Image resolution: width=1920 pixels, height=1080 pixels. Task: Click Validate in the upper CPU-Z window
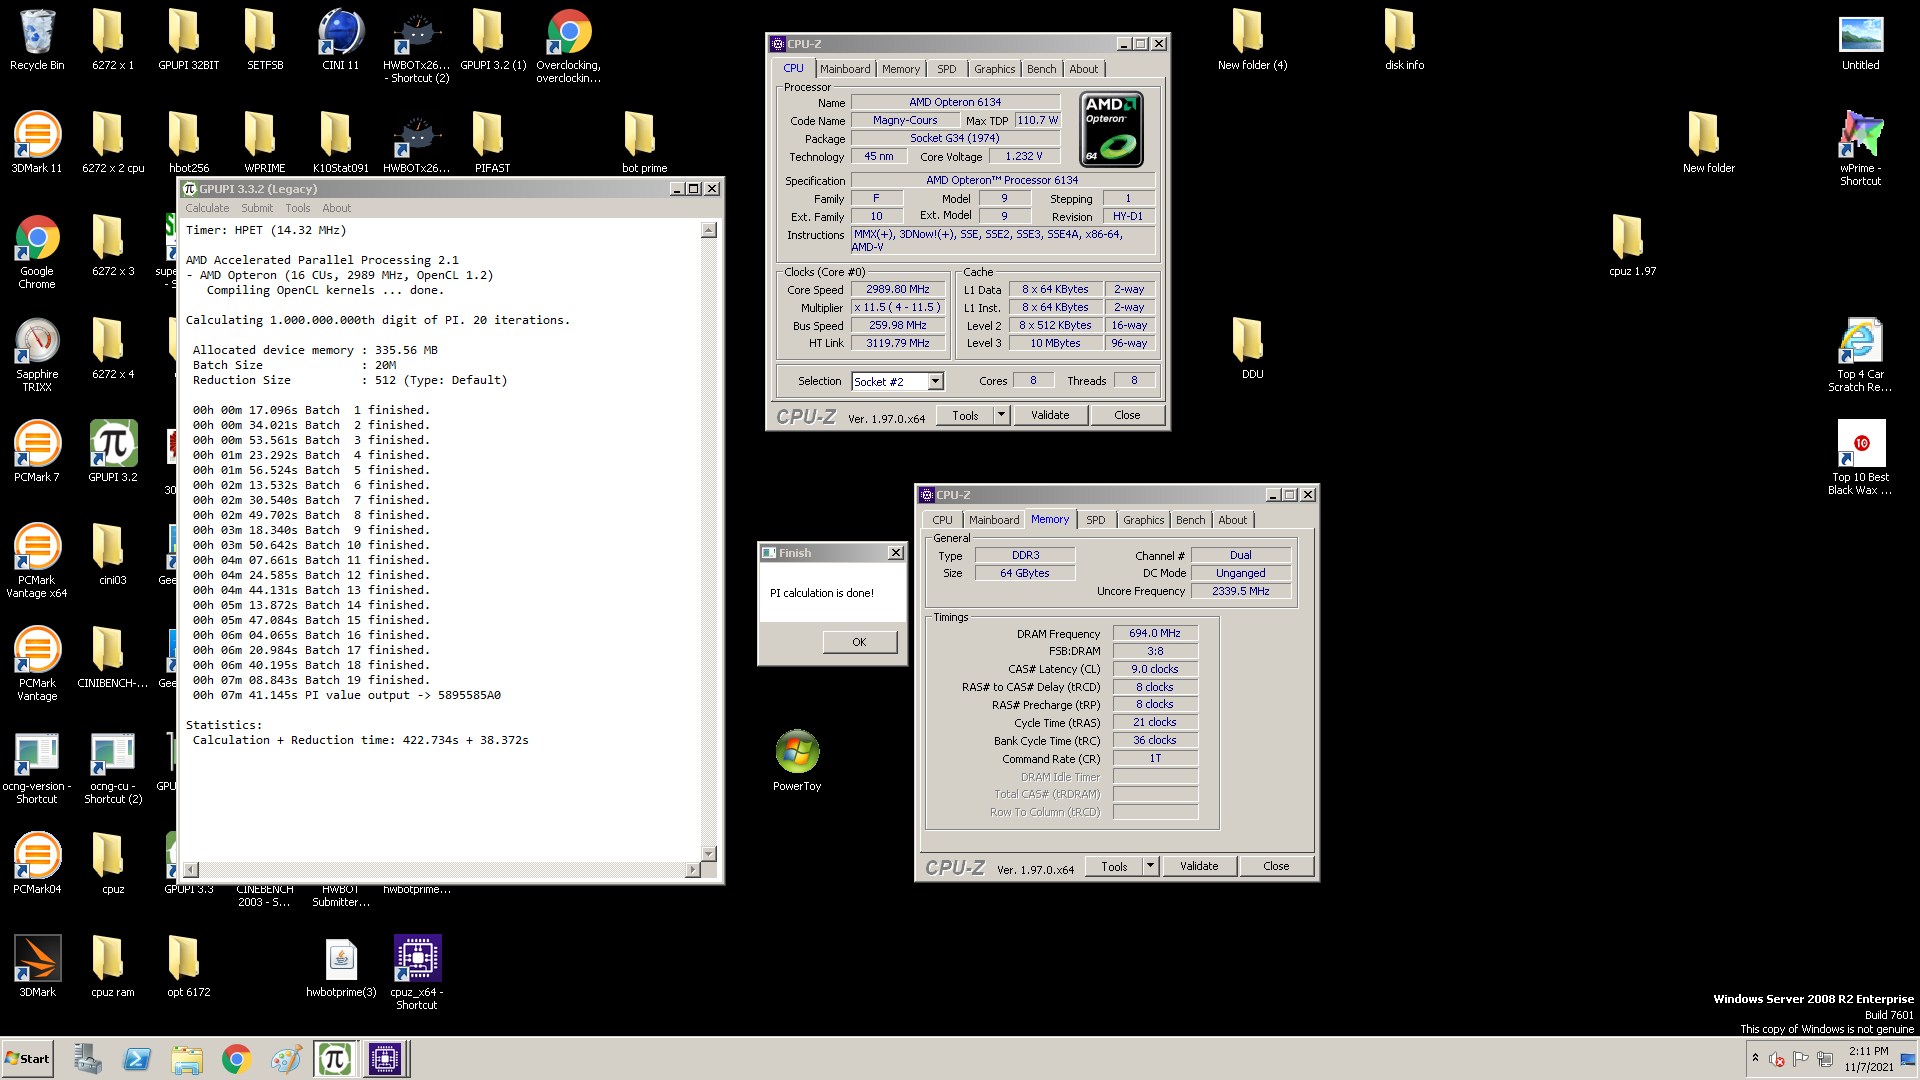click(x=1050, y=415)
